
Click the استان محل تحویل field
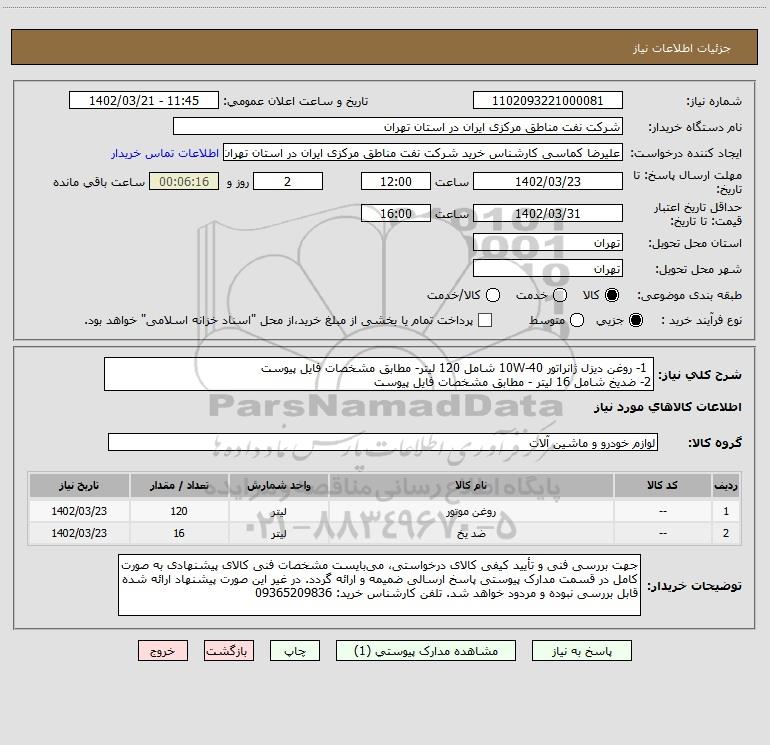click(x=548, y=243)
